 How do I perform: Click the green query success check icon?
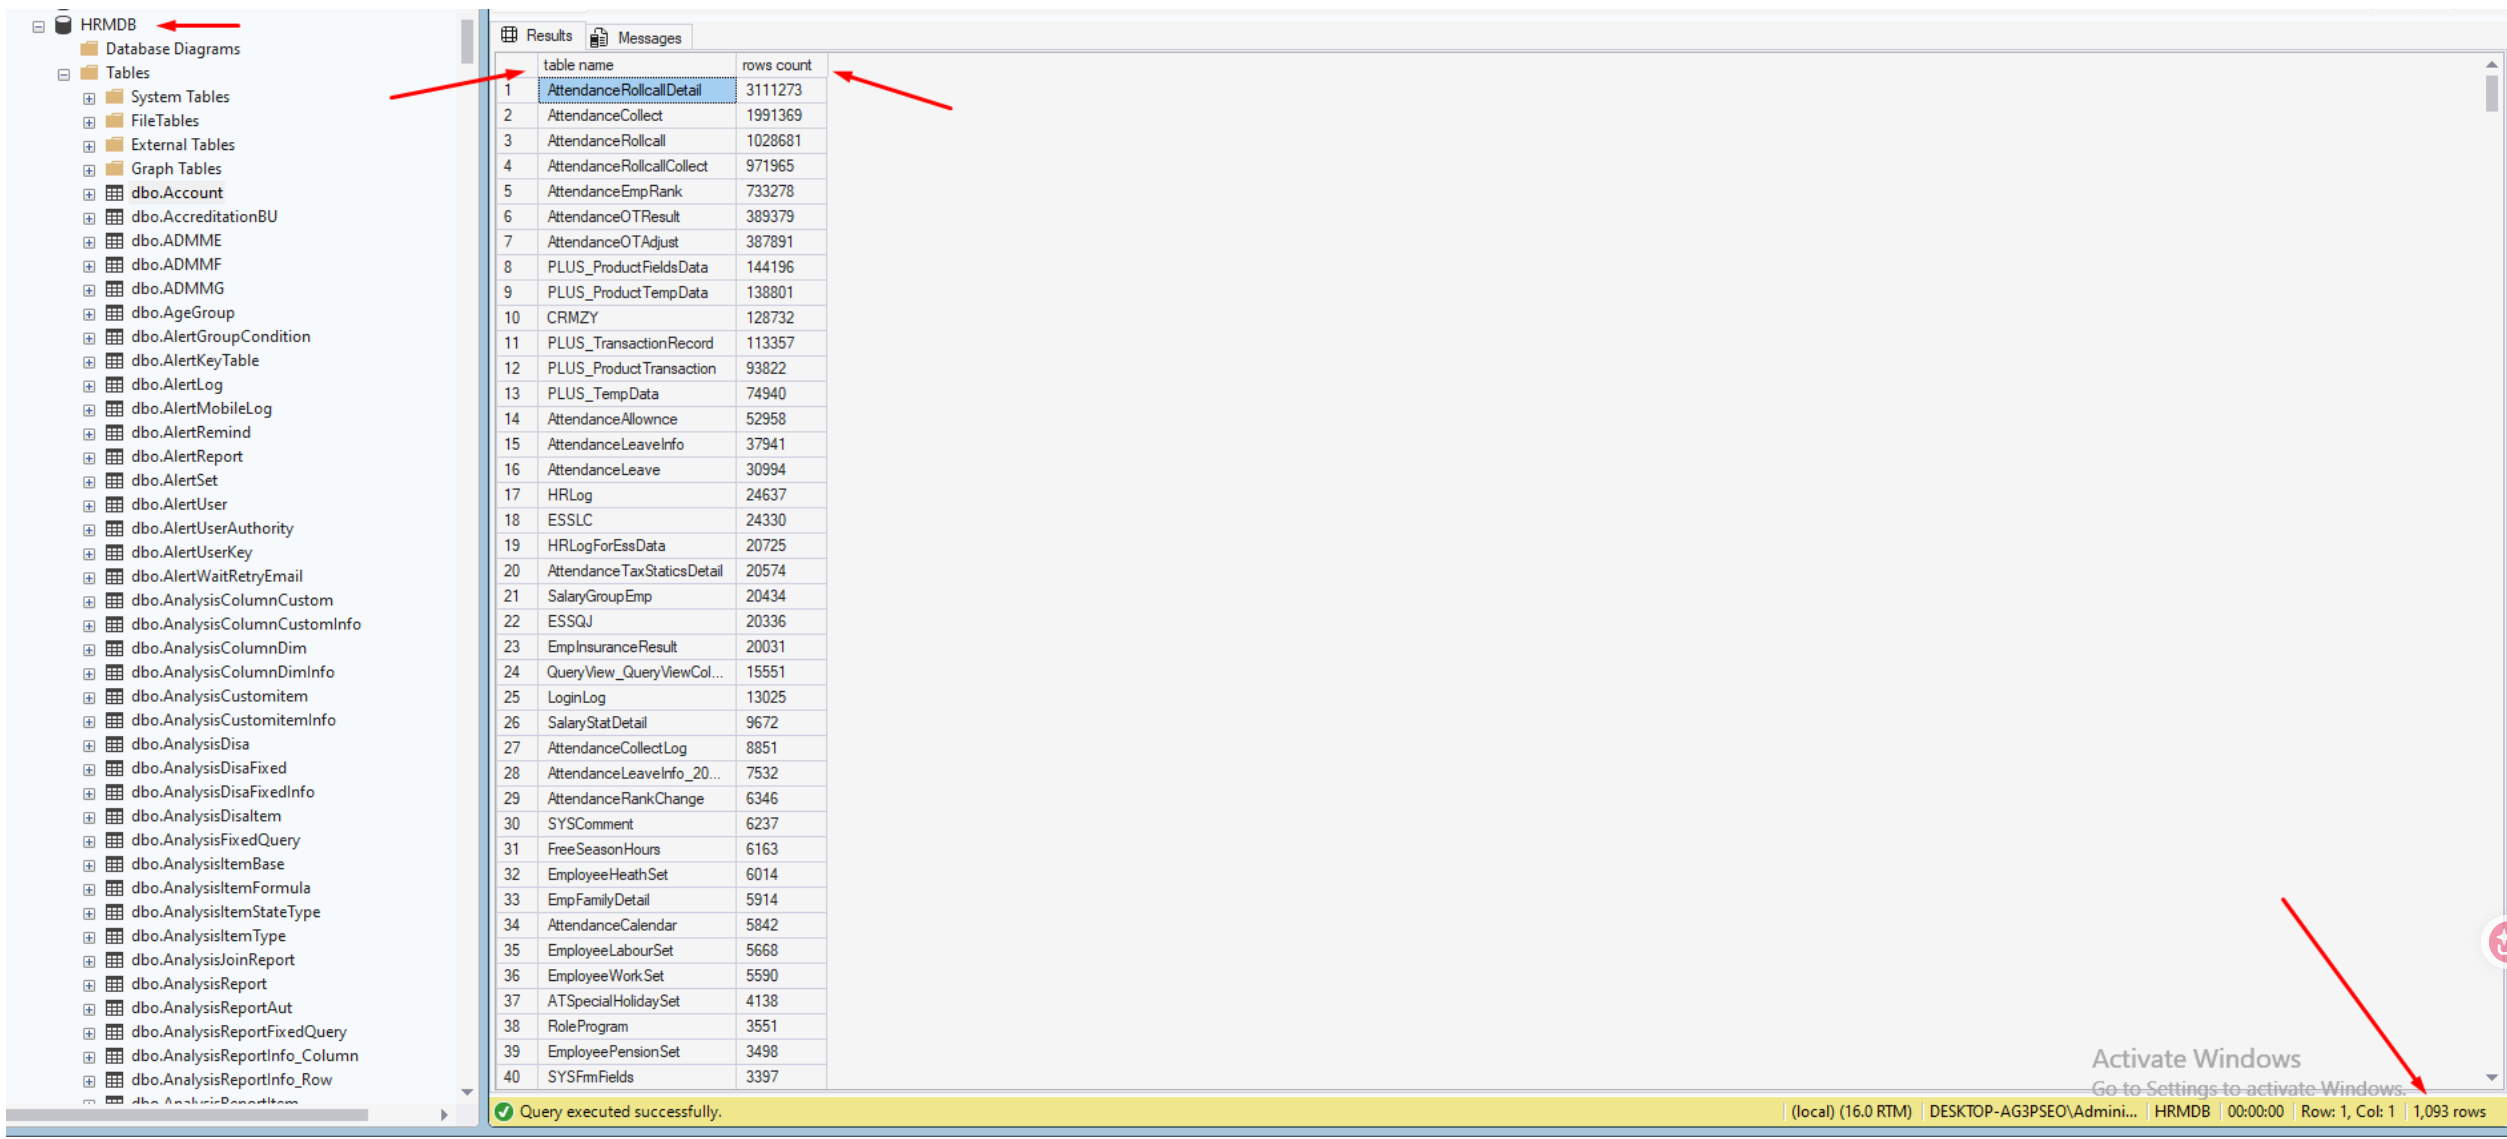[504, 1112]
